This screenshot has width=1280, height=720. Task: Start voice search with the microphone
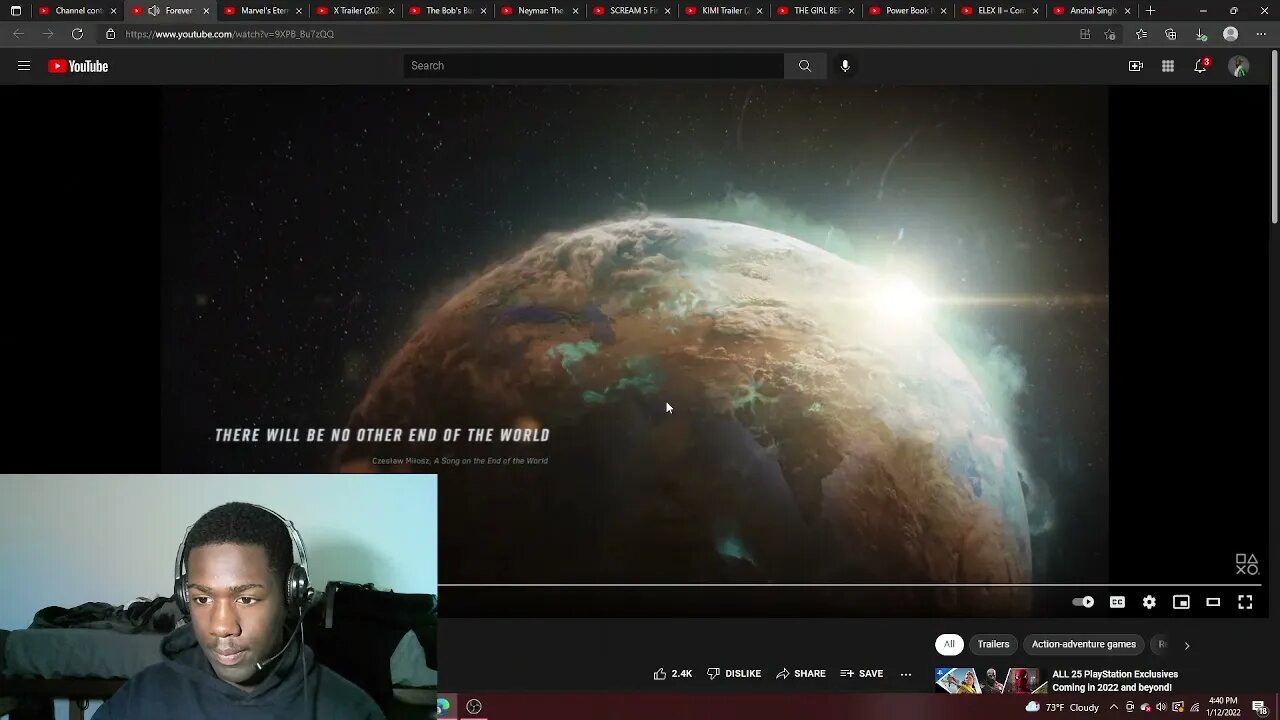point(845,66)
